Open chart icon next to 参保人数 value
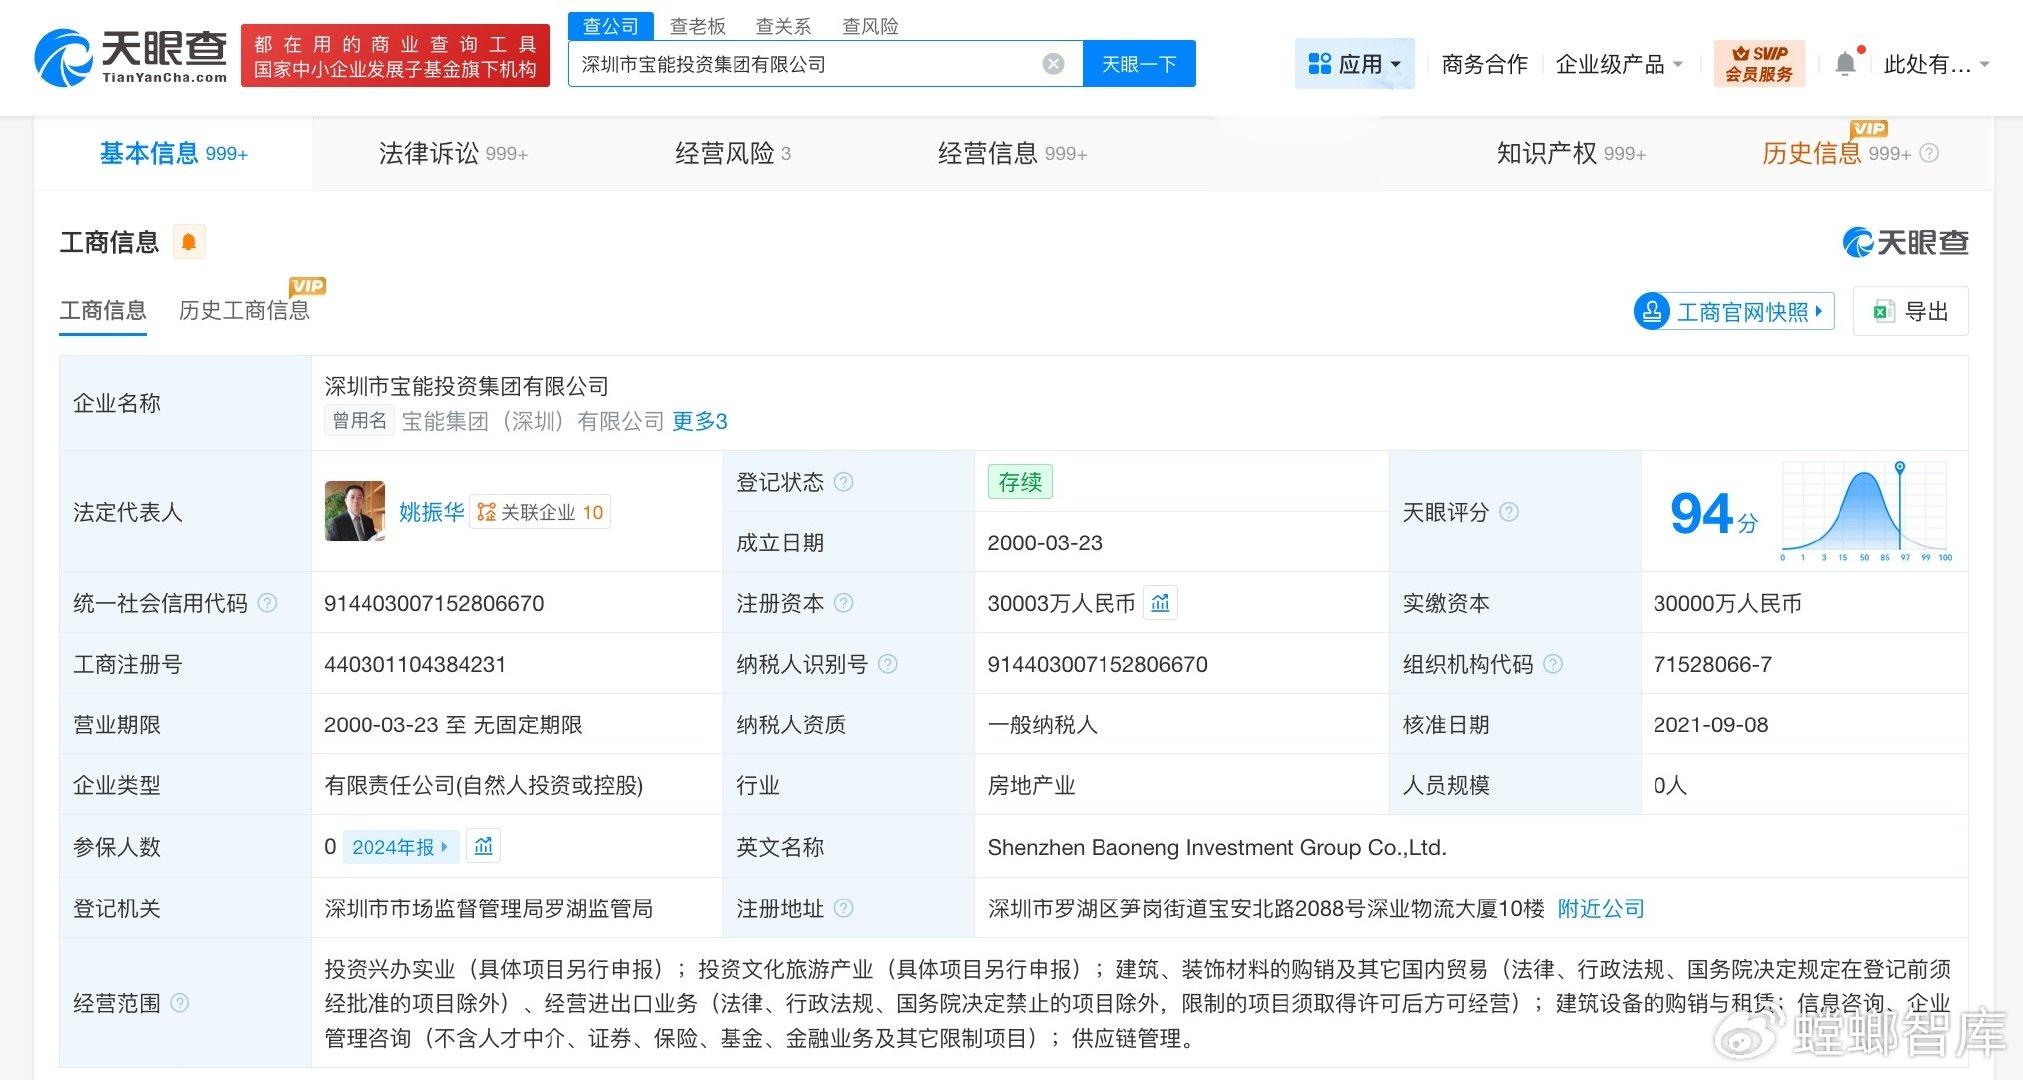The height and width of the screenshot is (1080, 2023). click(483, 847)
